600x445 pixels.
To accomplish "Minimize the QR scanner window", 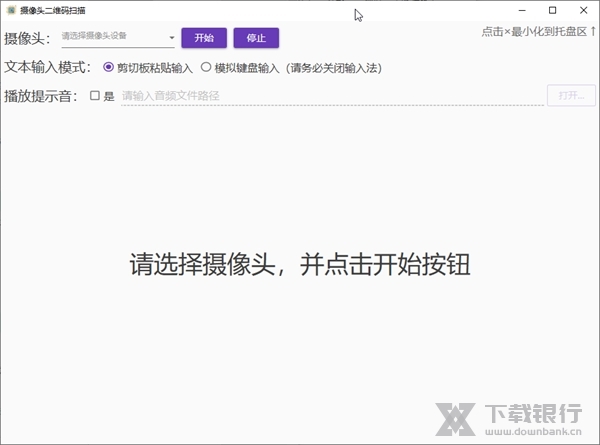I will click(522, 10).
